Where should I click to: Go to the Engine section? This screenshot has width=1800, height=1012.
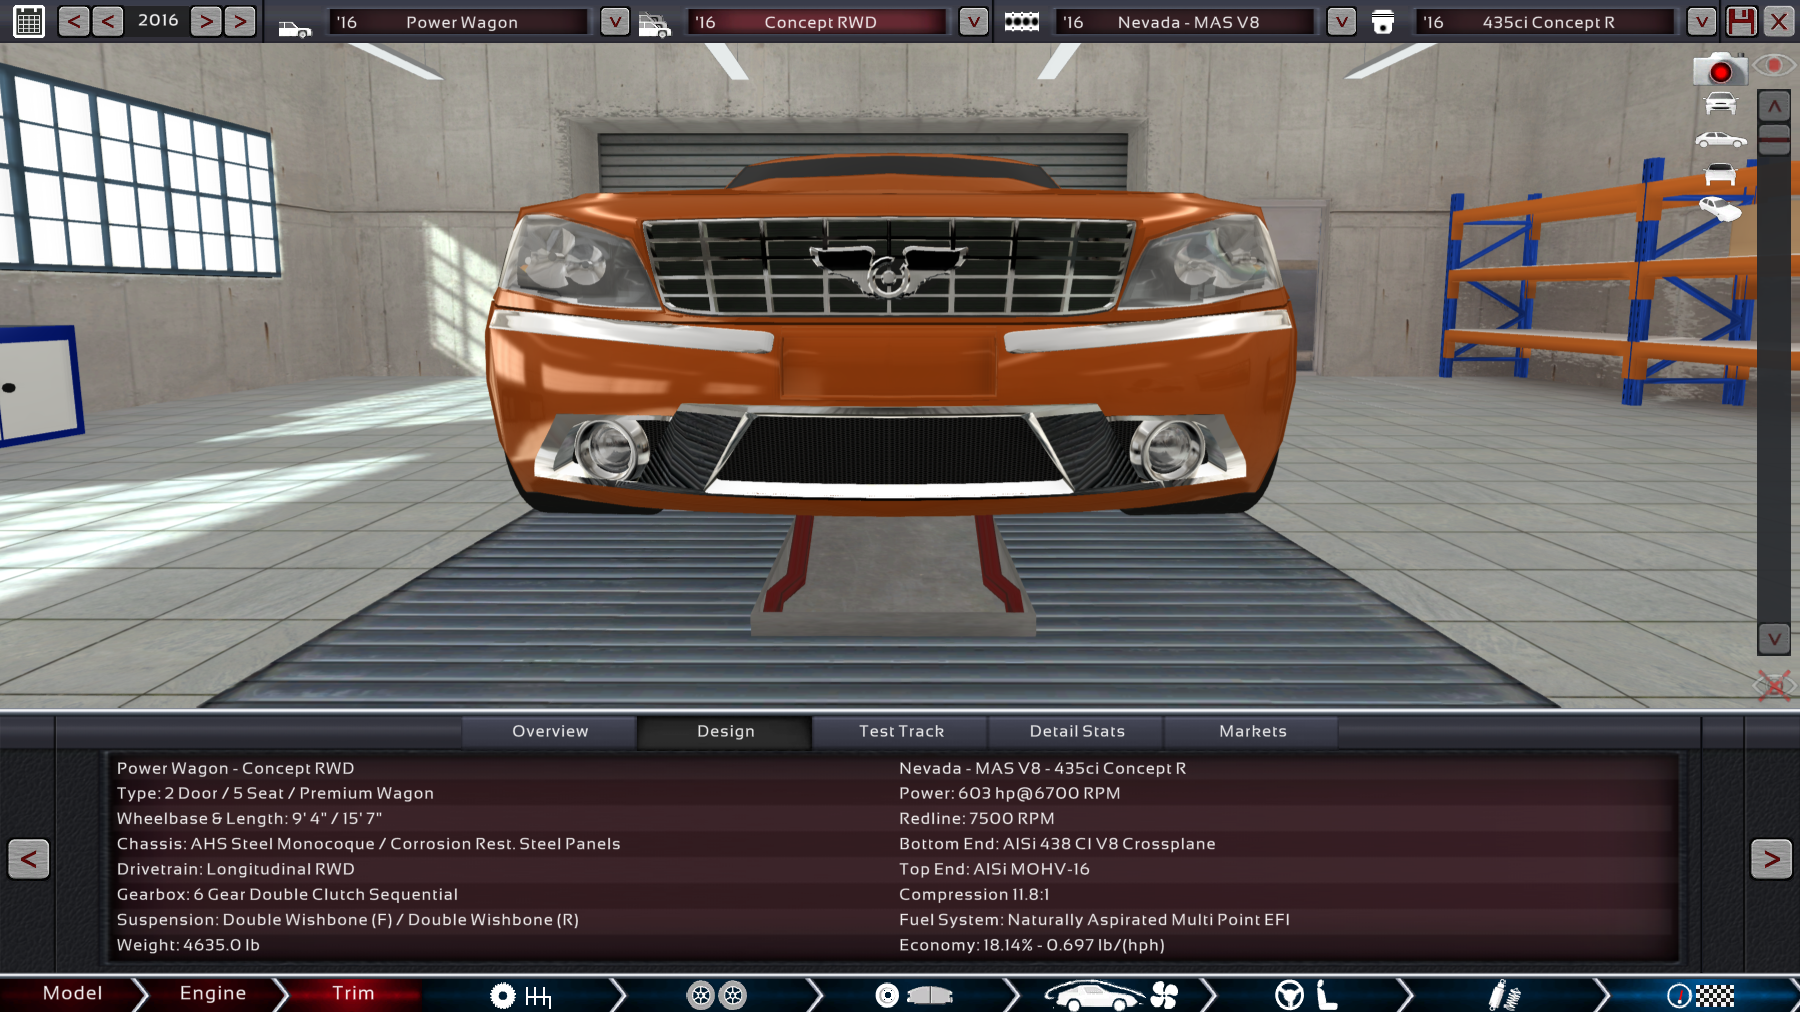tap(212, 993)
